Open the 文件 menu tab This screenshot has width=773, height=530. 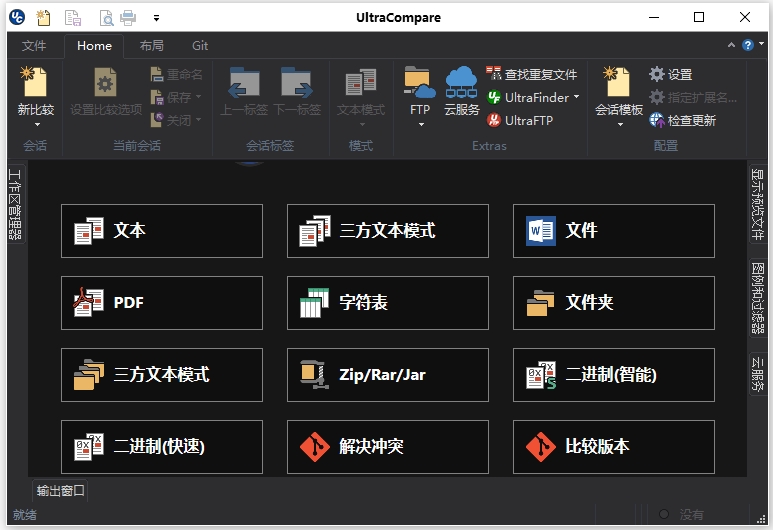(x=34, y=46)
